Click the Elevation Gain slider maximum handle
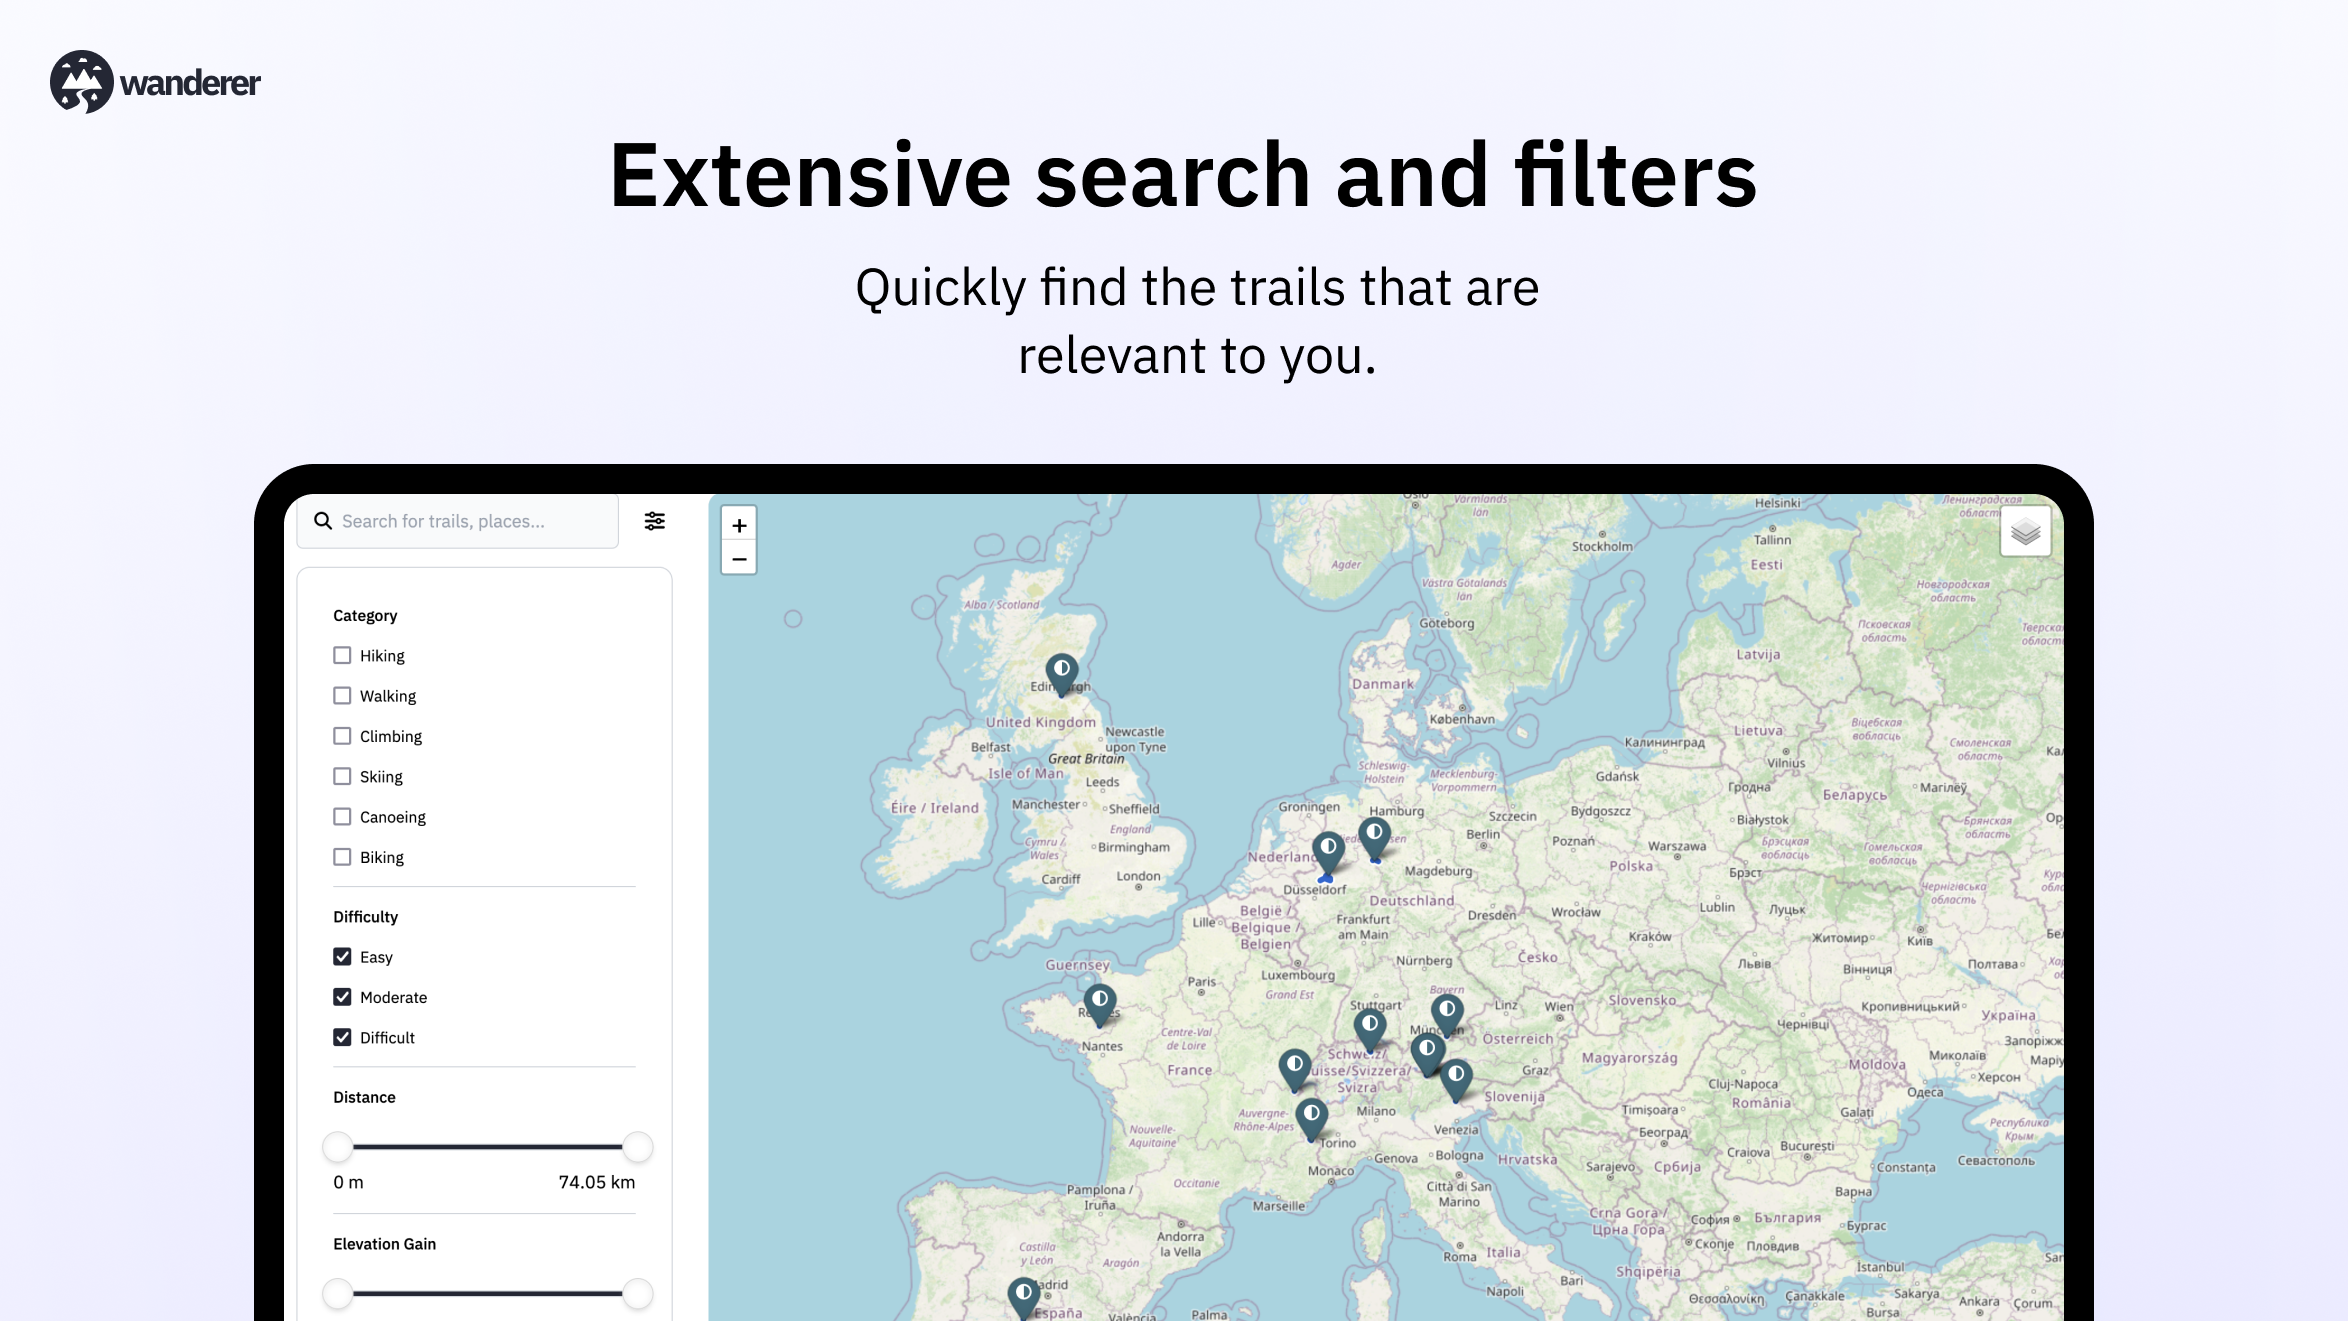 638,1293
